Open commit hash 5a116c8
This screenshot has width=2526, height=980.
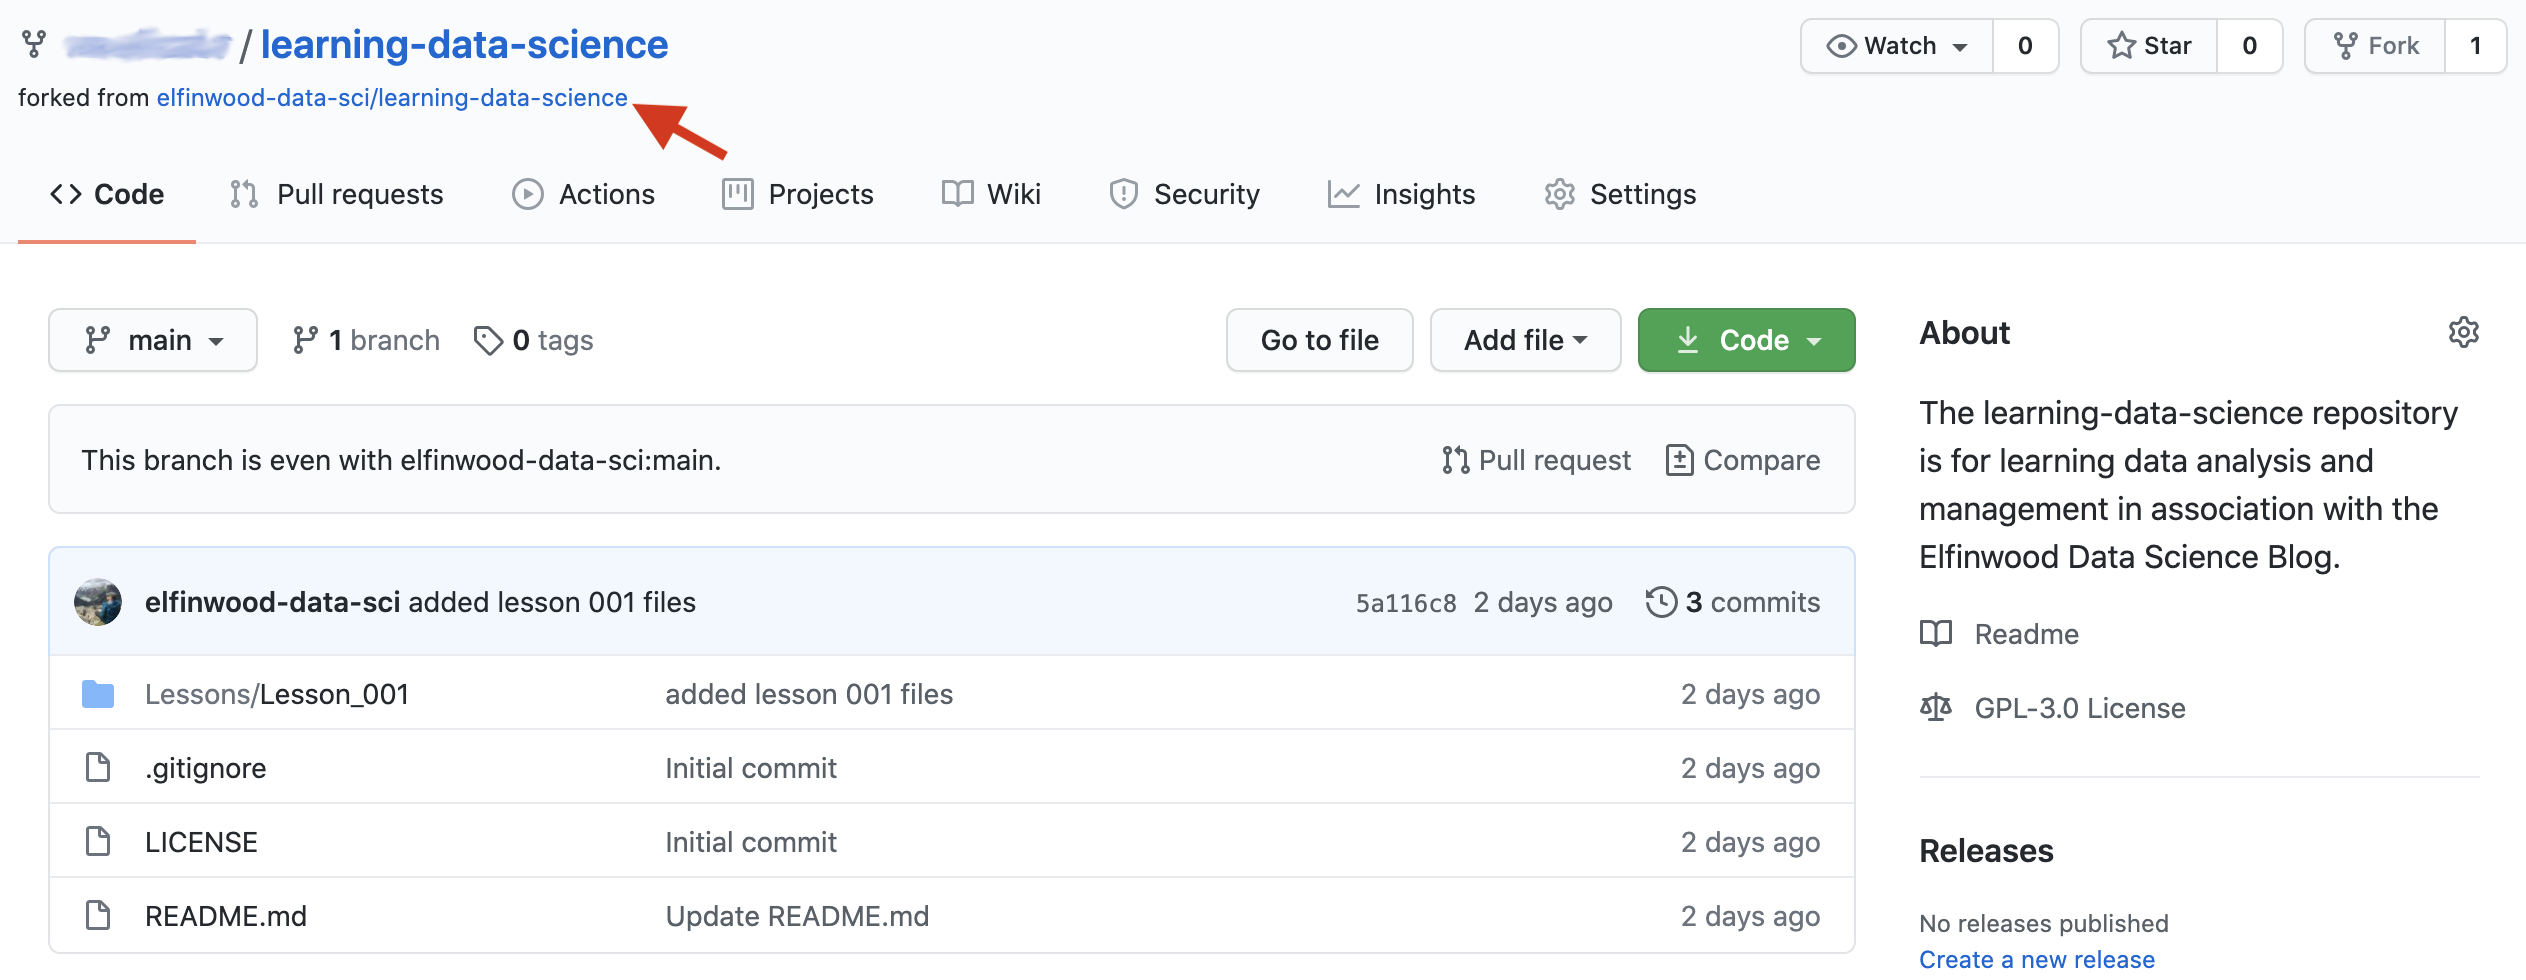[1405, 603]
